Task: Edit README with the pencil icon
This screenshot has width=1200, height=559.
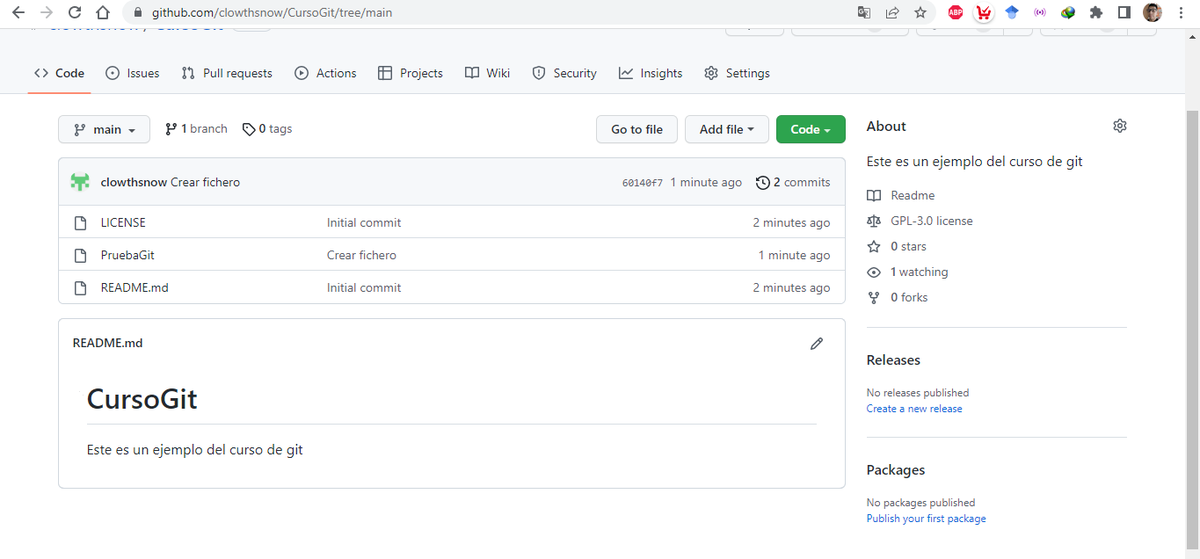Action: point(816,343)
